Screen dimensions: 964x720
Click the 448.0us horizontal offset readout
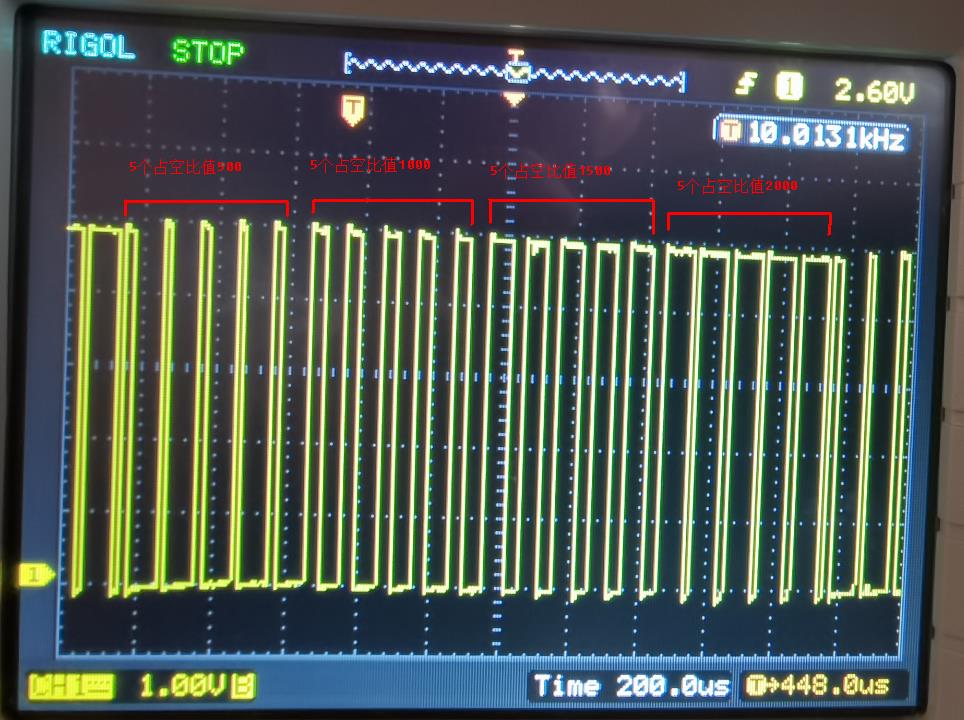(x=835, y=684)
